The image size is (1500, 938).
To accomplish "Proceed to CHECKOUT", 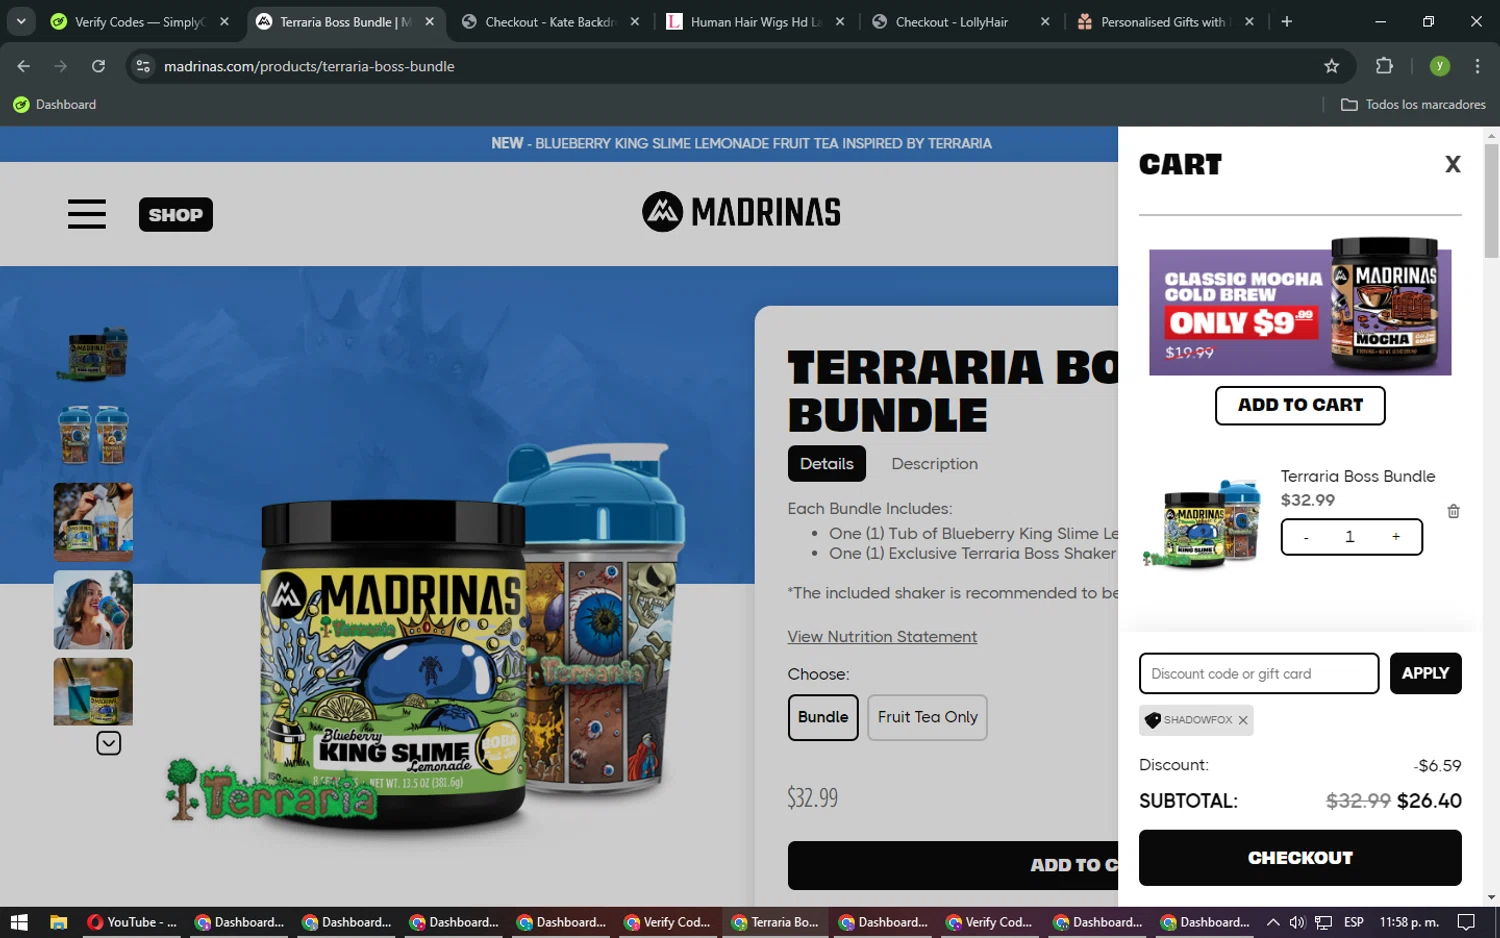I will (x=1299, y=857).
